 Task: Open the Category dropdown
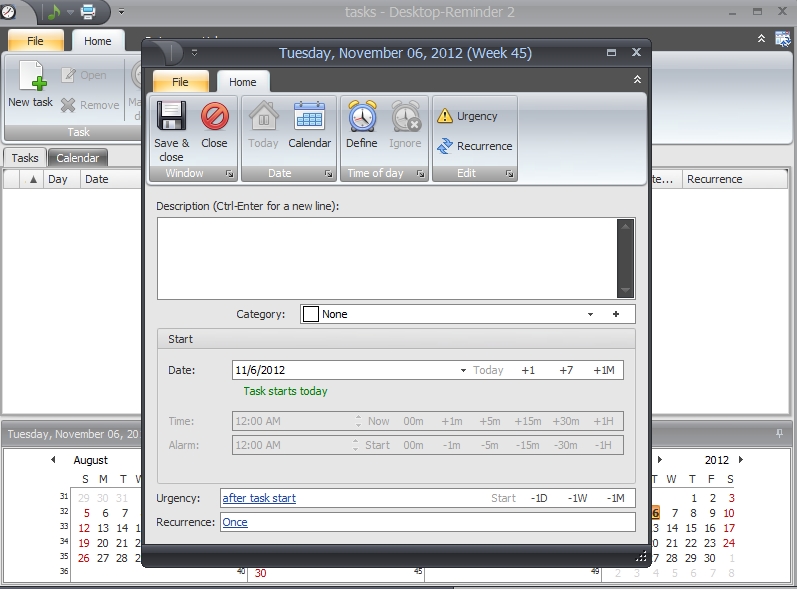[x=591, y=314]
